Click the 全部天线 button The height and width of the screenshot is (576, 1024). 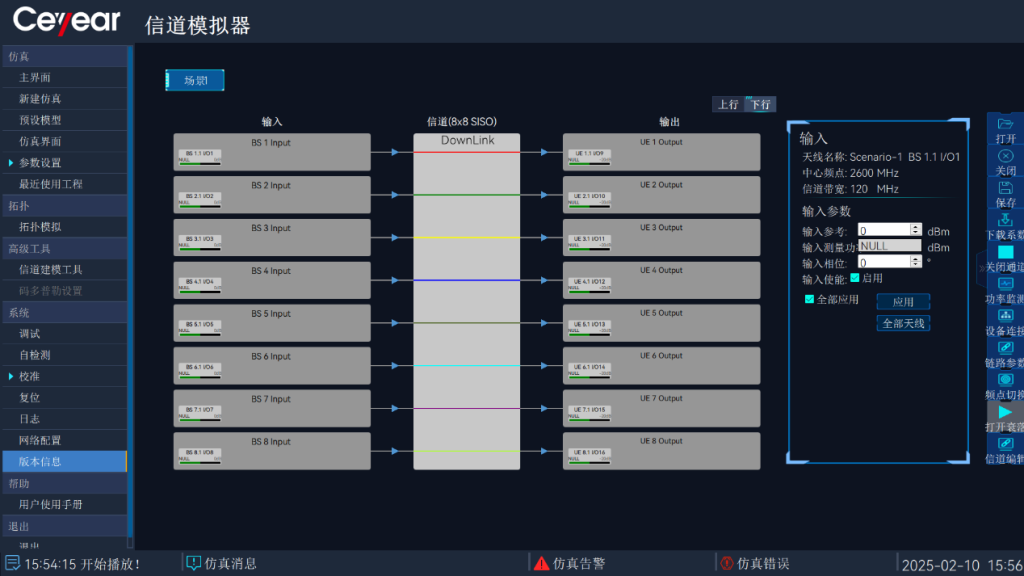pyautogui.click(x=903, y=323)
